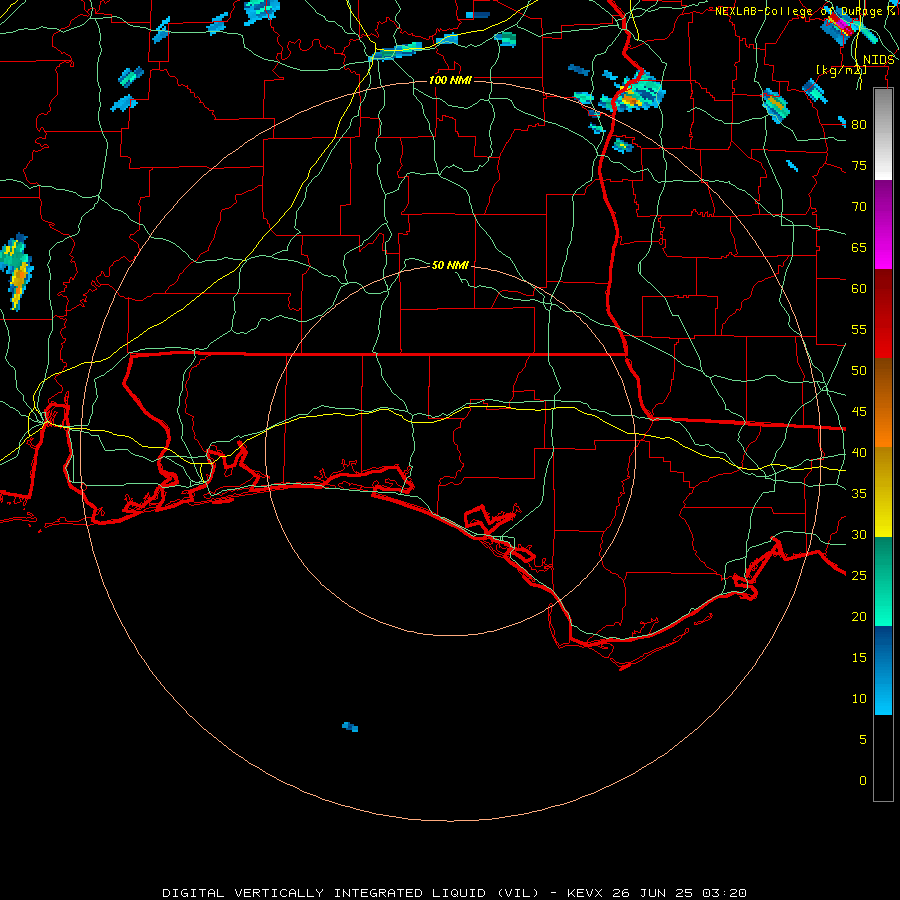Pick the yellow-olive segment of color bar
The width and height of the screenshot is (900, 900).
[x=883, y=492]
